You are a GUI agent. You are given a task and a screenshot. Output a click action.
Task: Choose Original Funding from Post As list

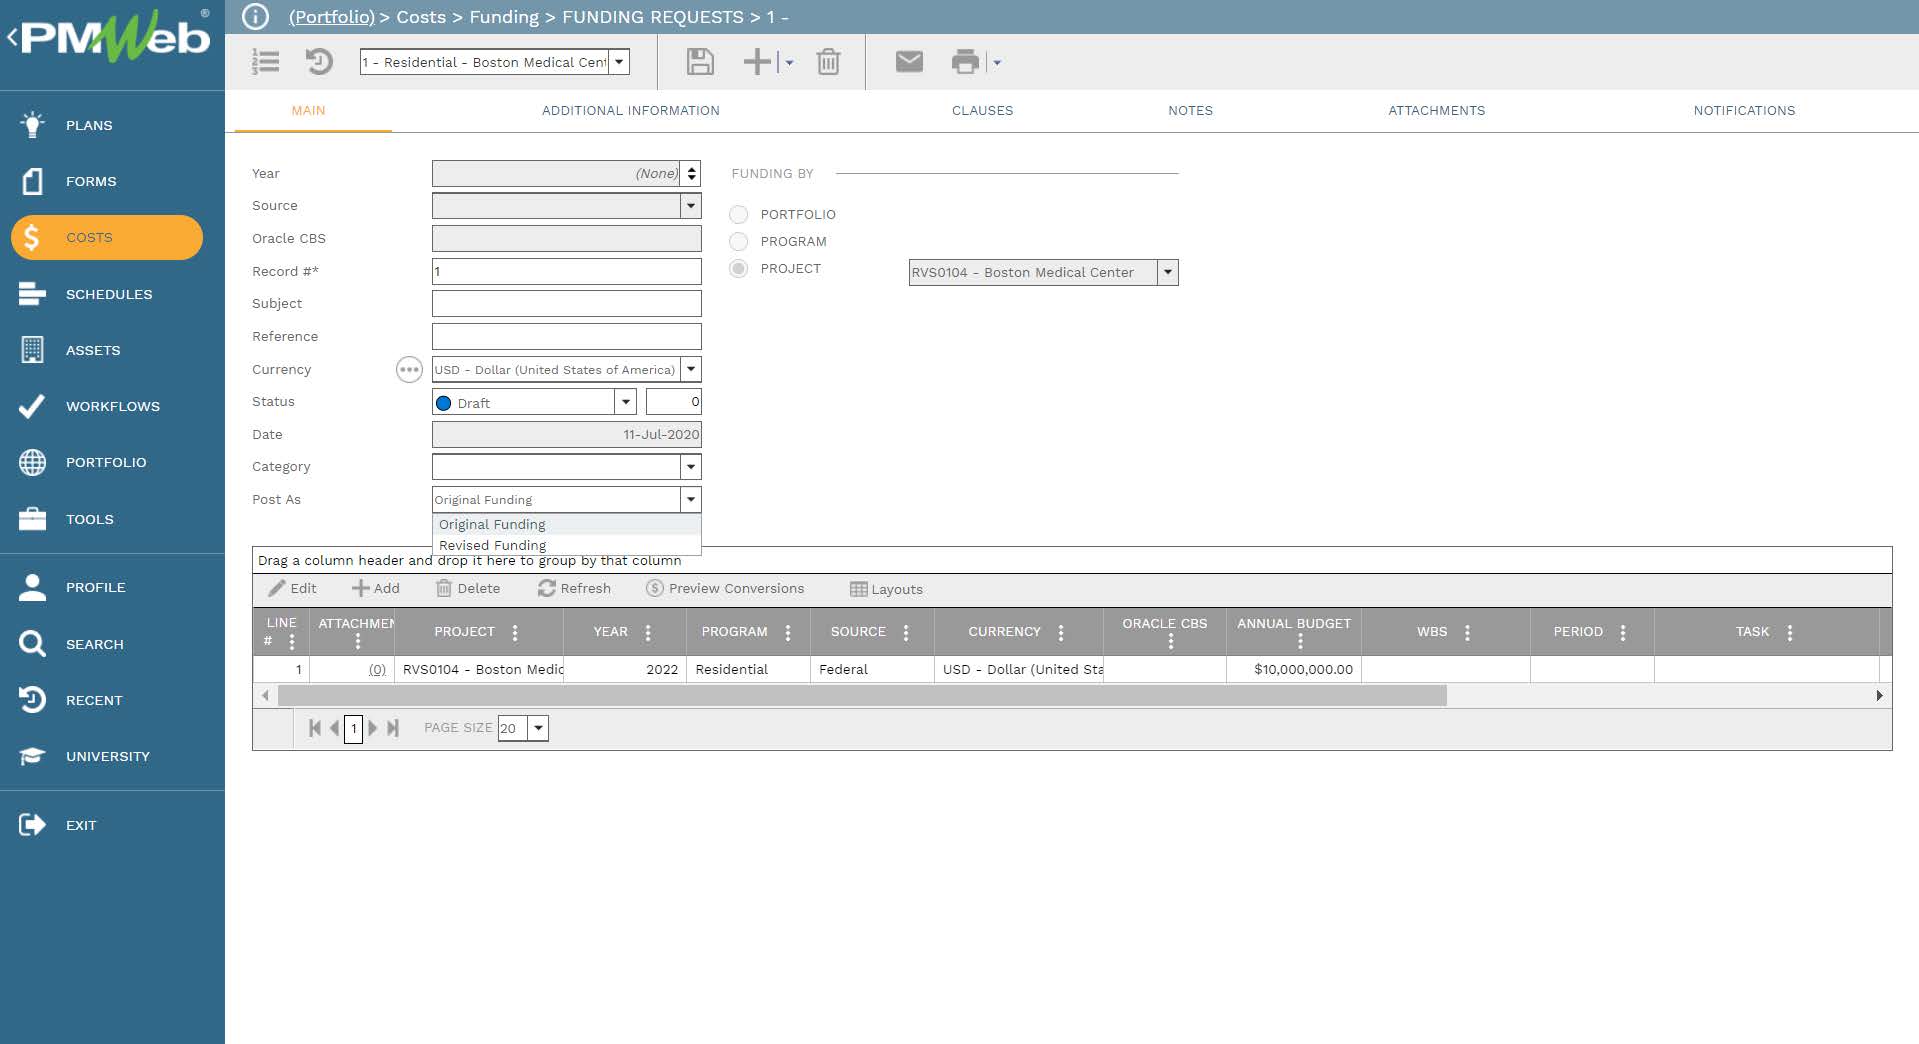pos(566,524)
